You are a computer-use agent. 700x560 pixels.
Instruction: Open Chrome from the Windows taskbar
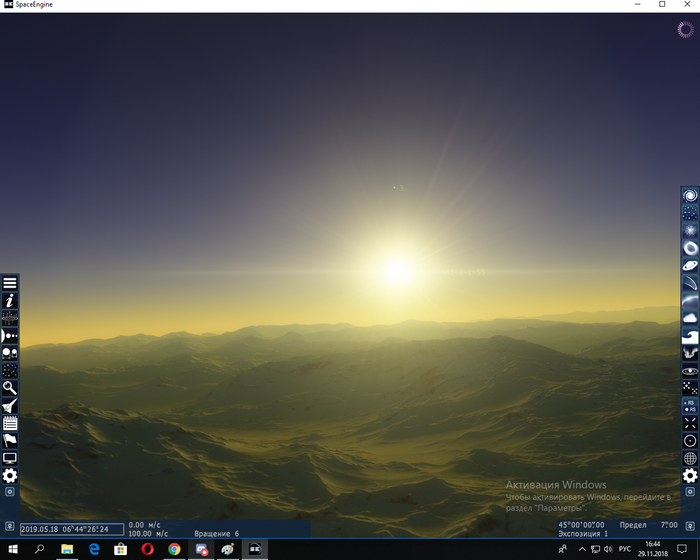pyautogui.click(x=174, y=549)
